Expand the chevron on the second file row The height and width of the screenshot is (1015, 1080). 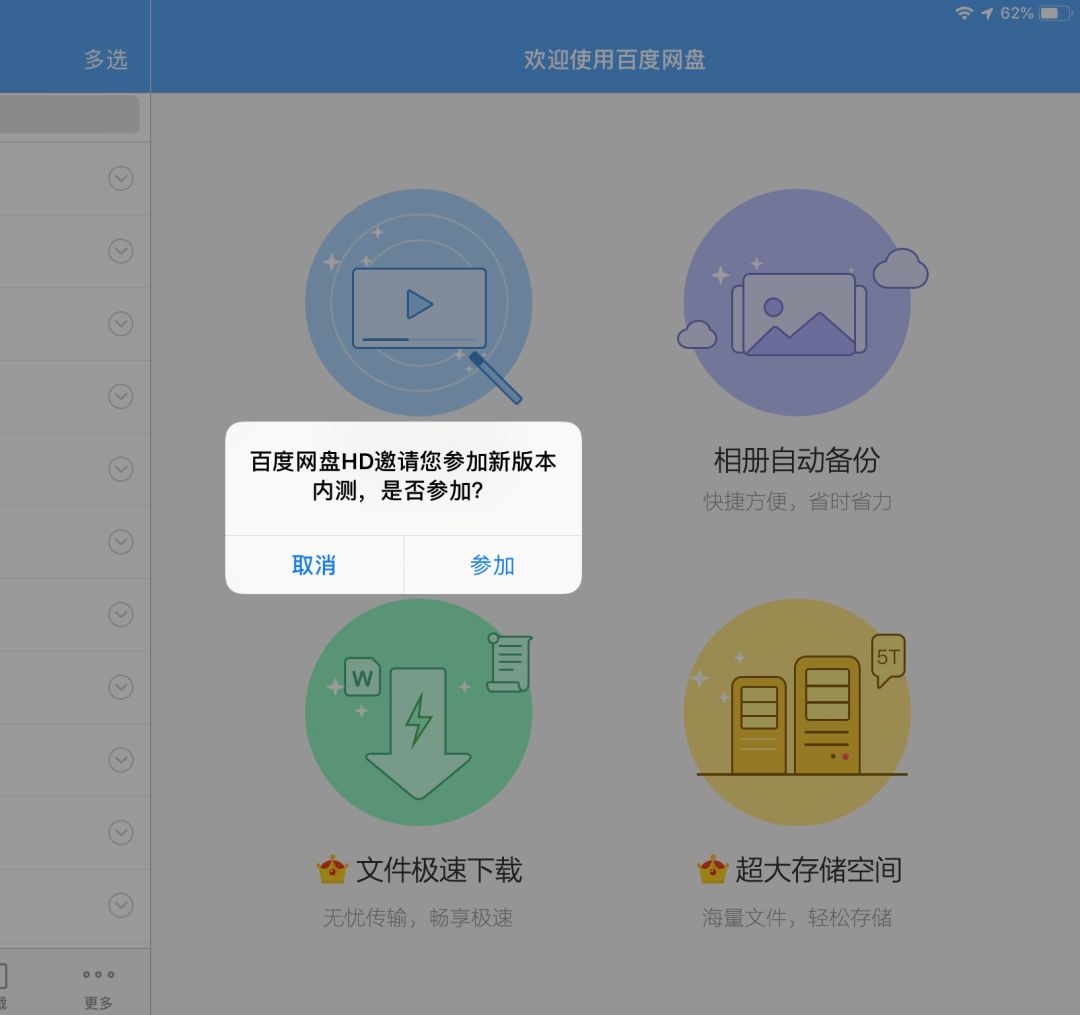click(120, 251)
